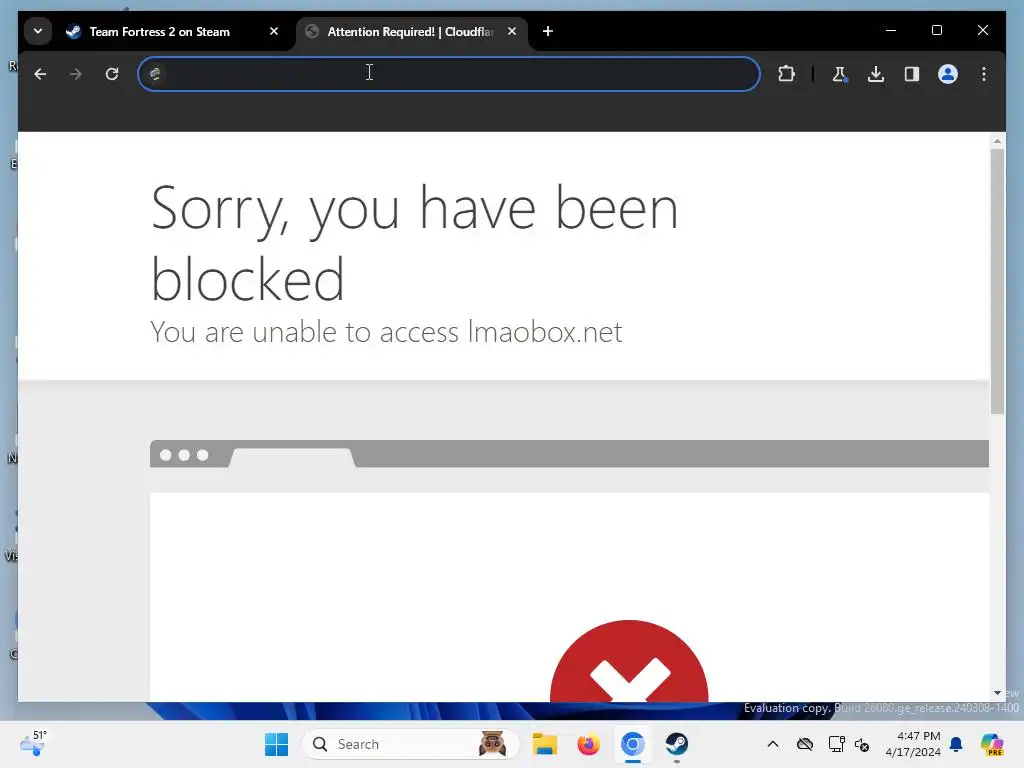
Task: Open Steam from the taskbar
Action: (677, 744)
